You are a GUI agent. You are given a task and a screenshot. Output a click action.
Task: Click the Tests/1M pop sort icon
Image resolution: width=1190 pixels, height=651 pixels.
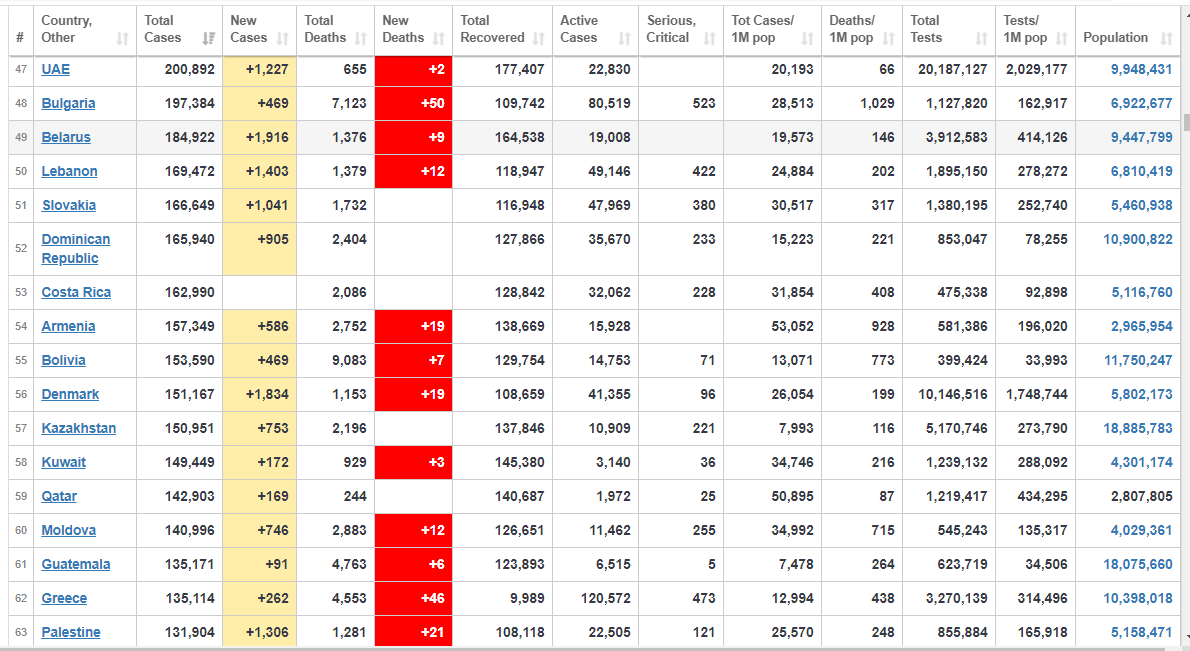1062,39
